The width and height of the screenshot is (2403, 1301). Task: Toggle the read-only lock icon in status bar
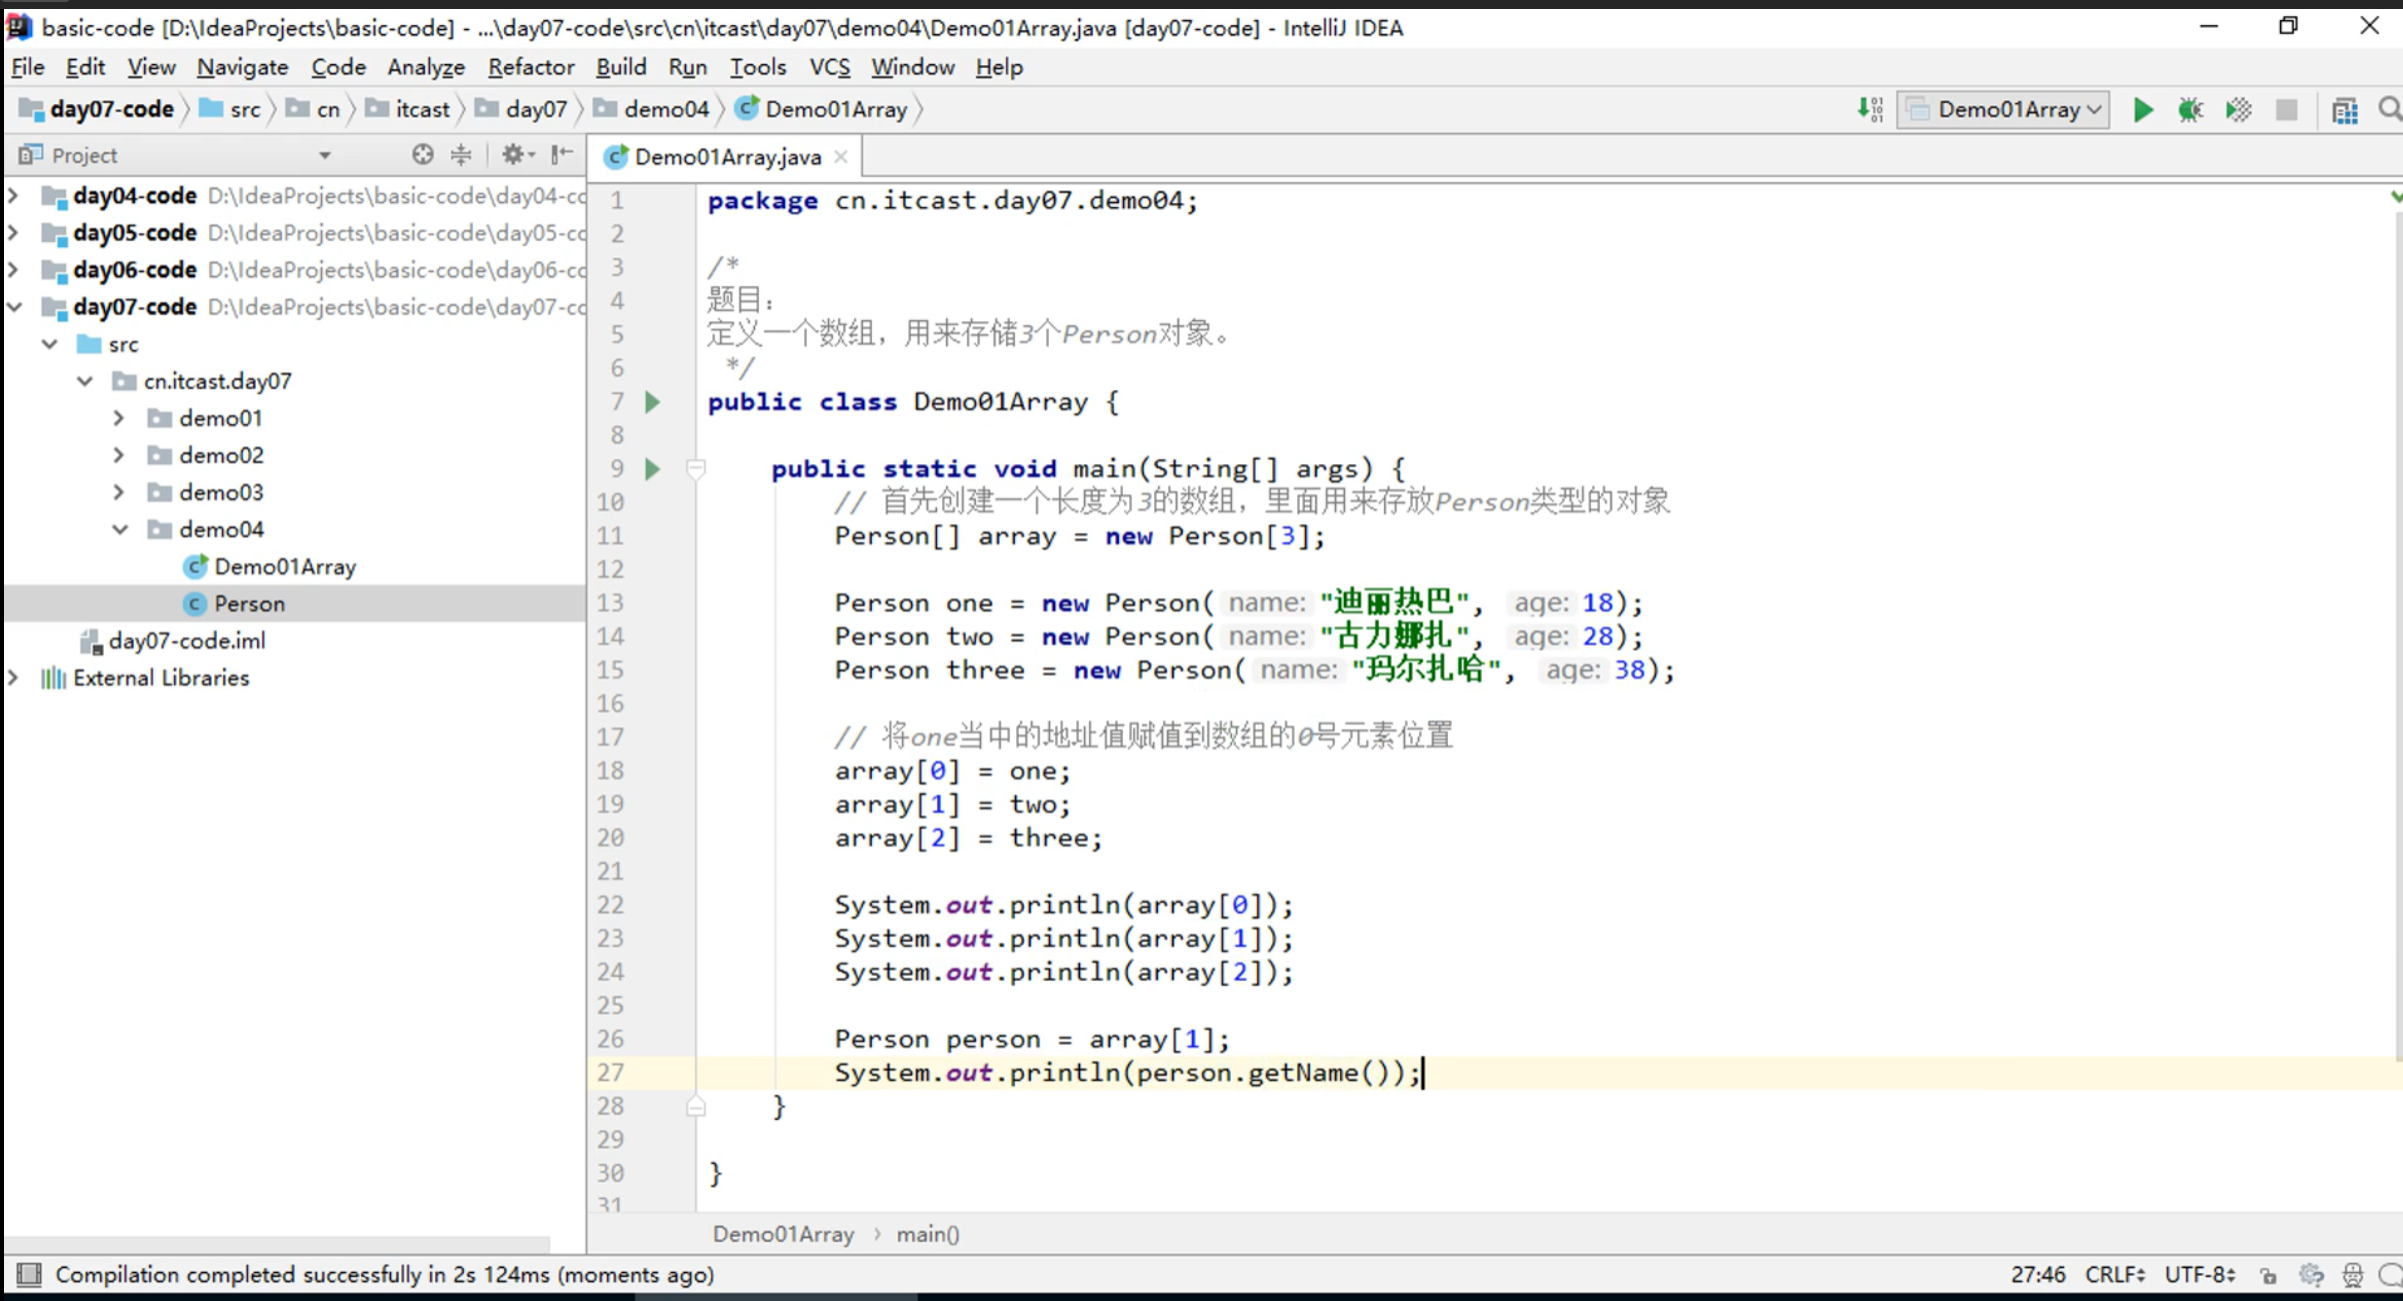click(x=2268, y=1275)
